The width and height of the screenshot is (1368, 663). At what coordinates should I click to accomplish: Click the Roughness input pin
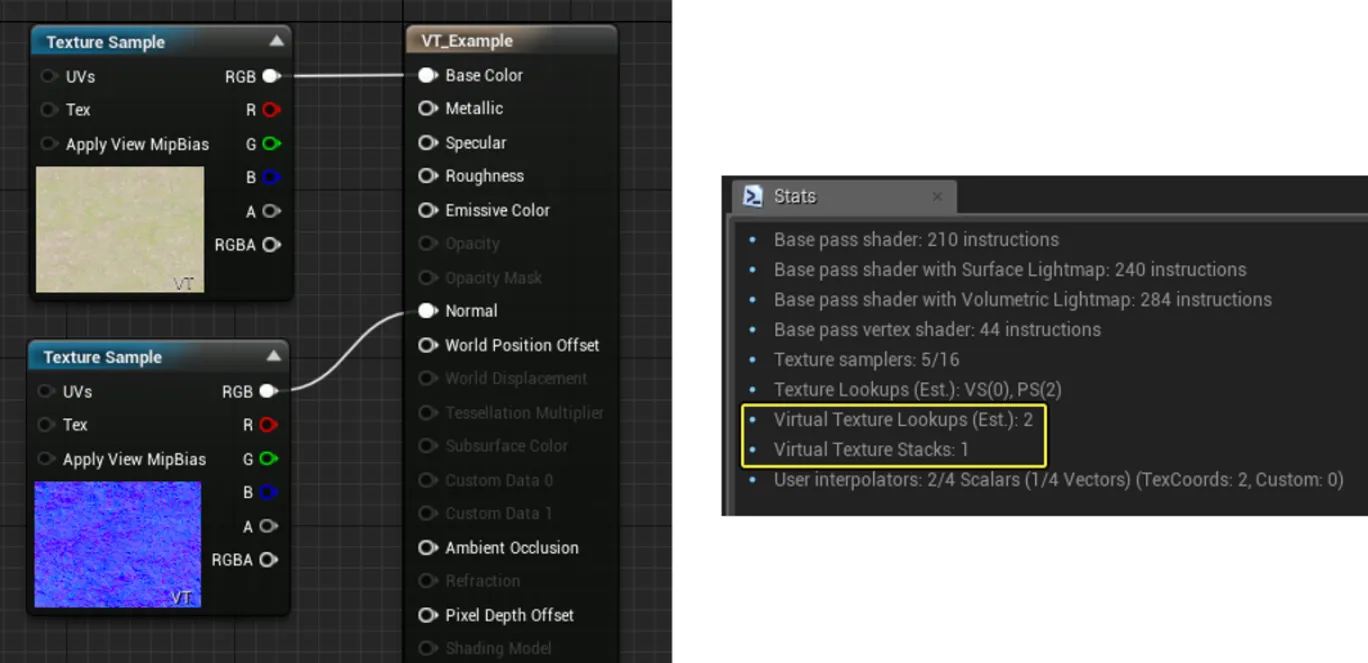tap(428, 176)
